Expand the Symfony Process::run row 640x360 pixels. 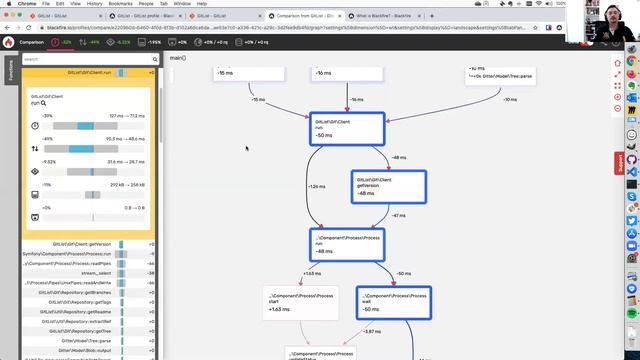click(x=89, y=254)
